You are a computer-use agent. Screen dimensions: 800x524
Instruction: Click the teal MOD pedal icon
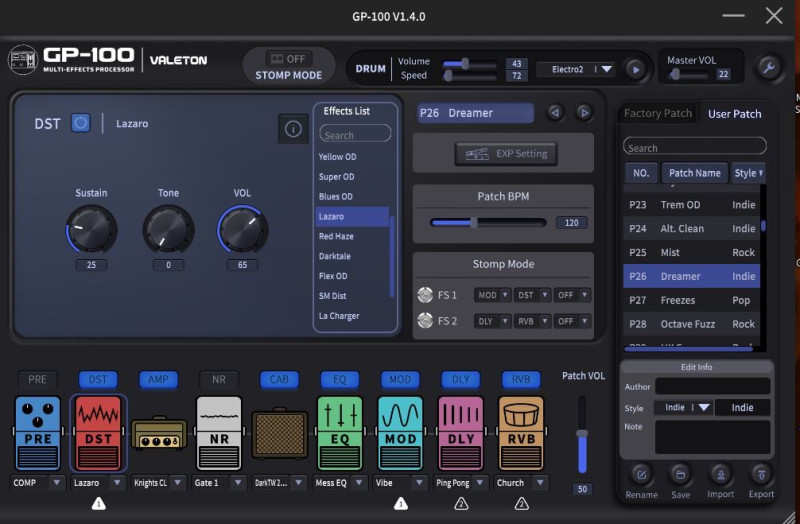[401, 433]
